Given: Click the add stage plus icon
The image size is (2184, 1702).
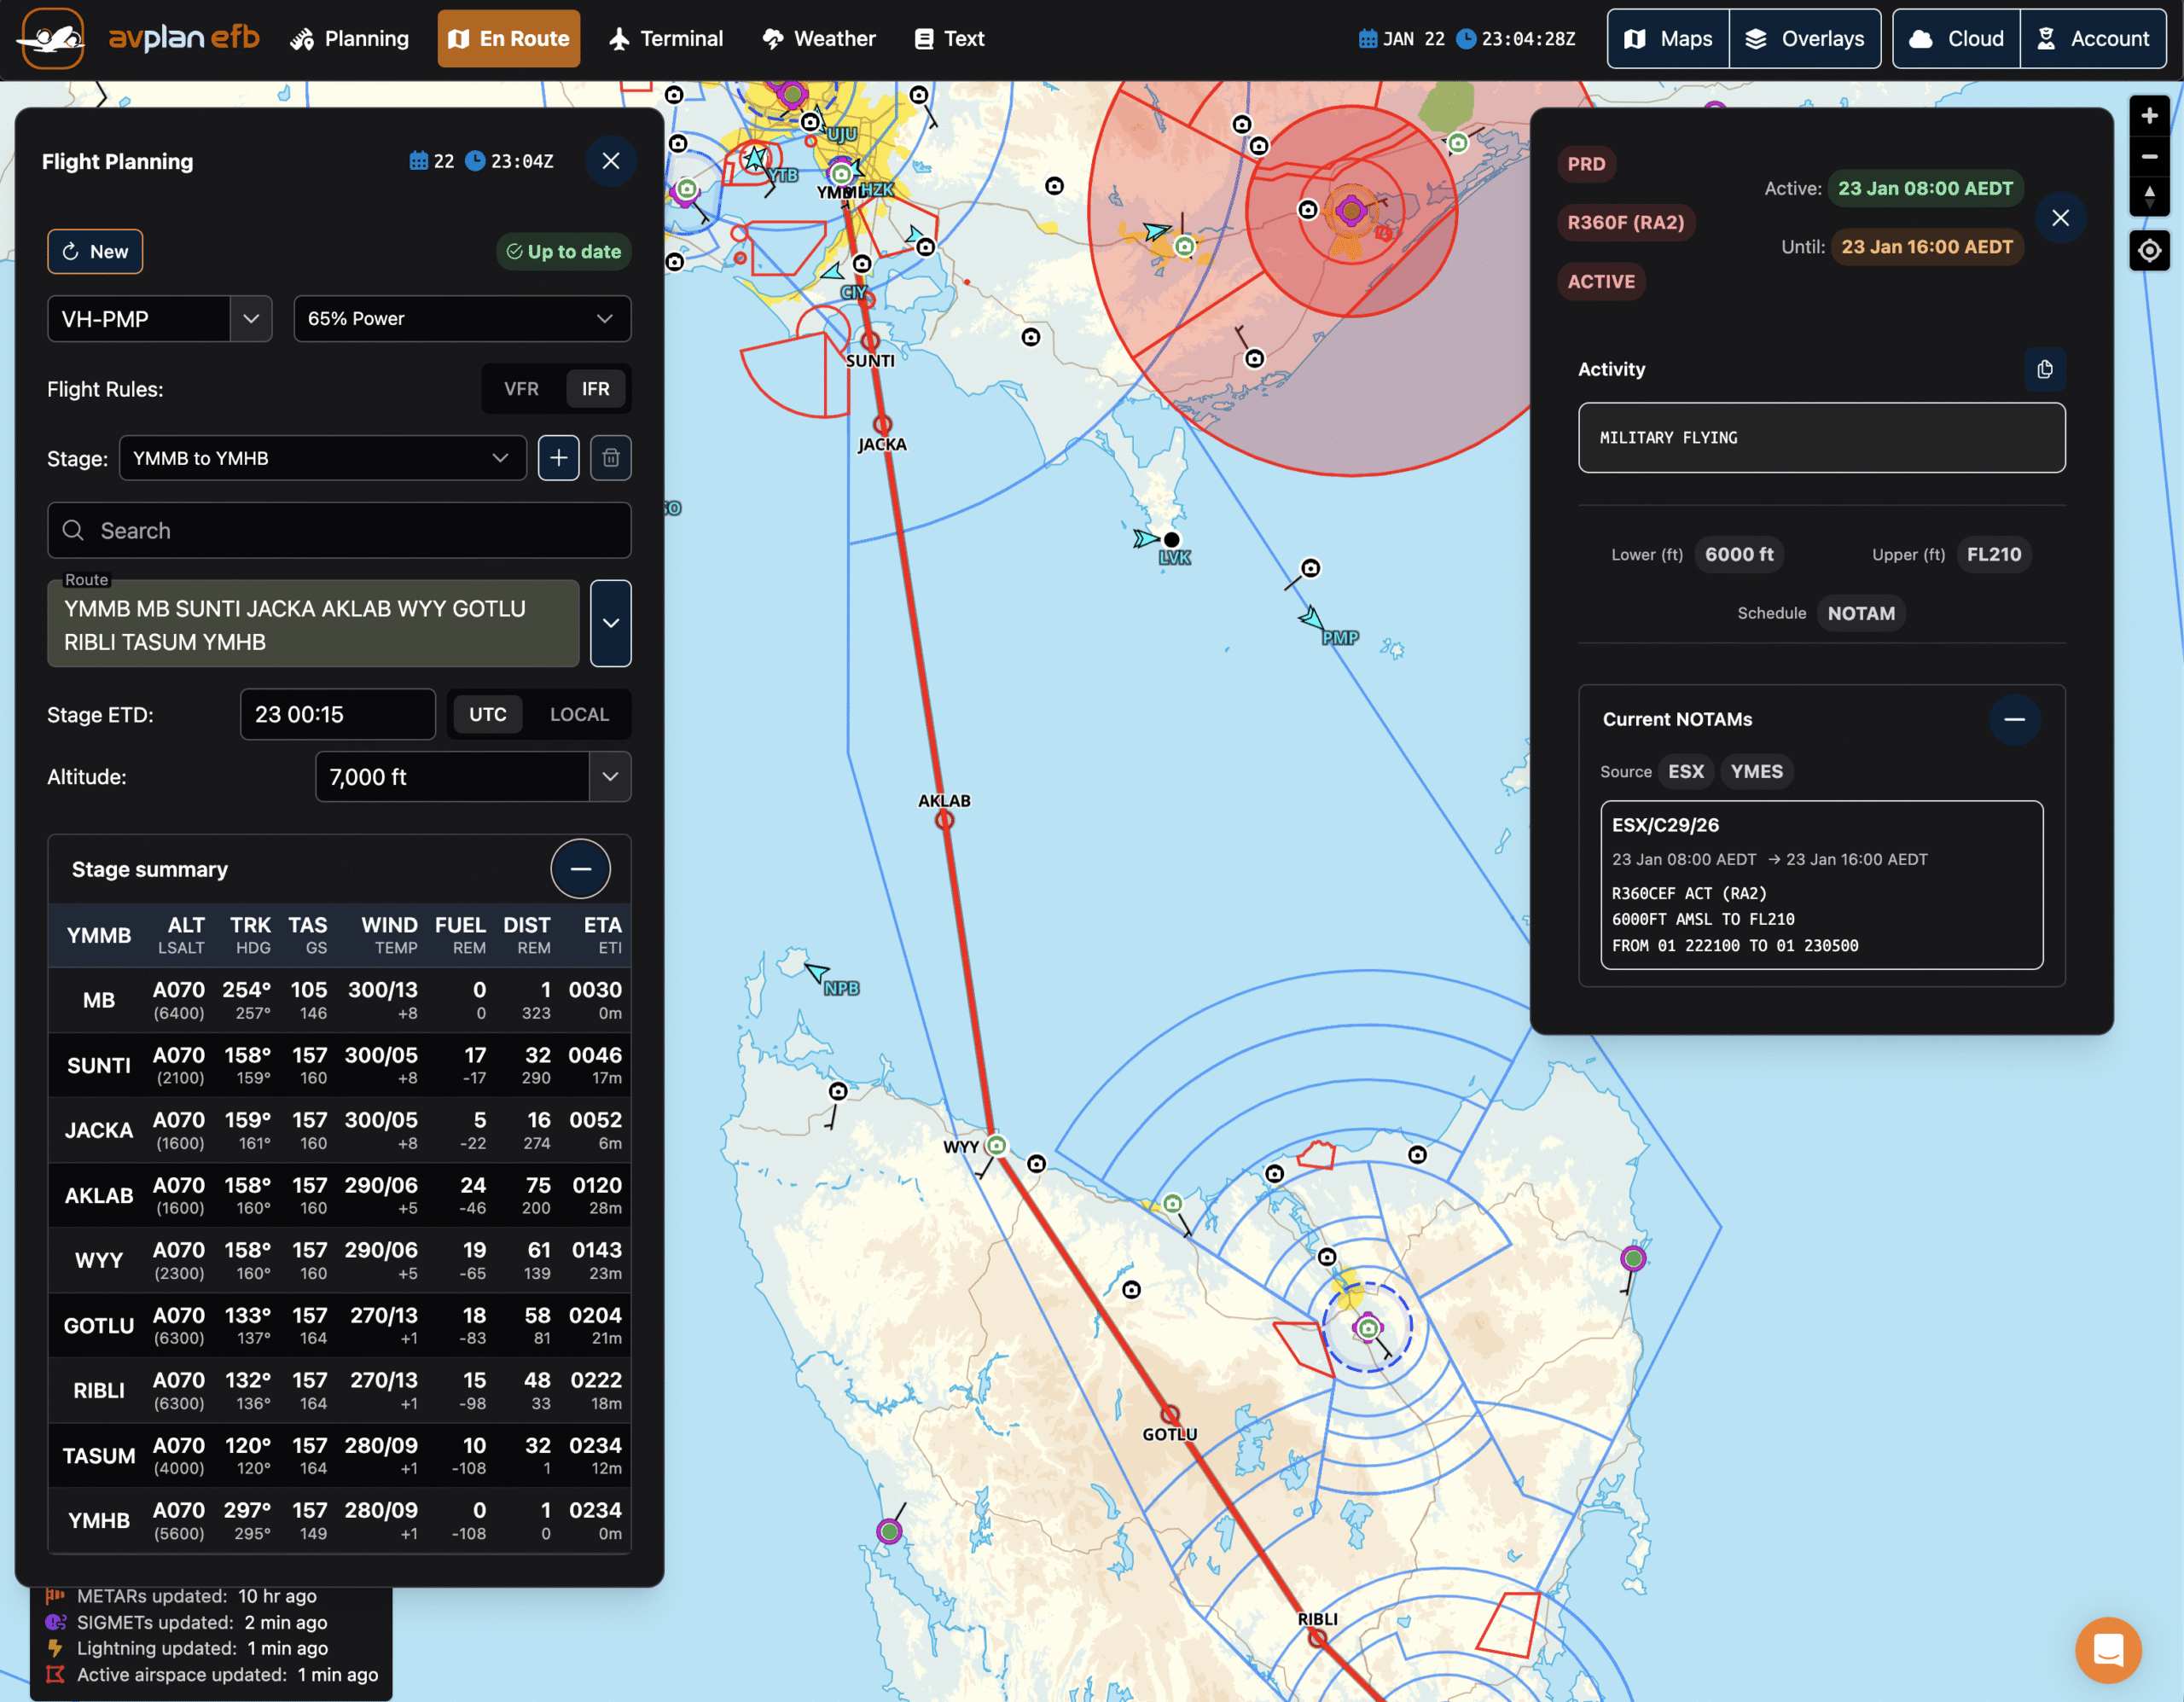Looking at the screenshot, I should pyautogui.click(x=558, y=458).
